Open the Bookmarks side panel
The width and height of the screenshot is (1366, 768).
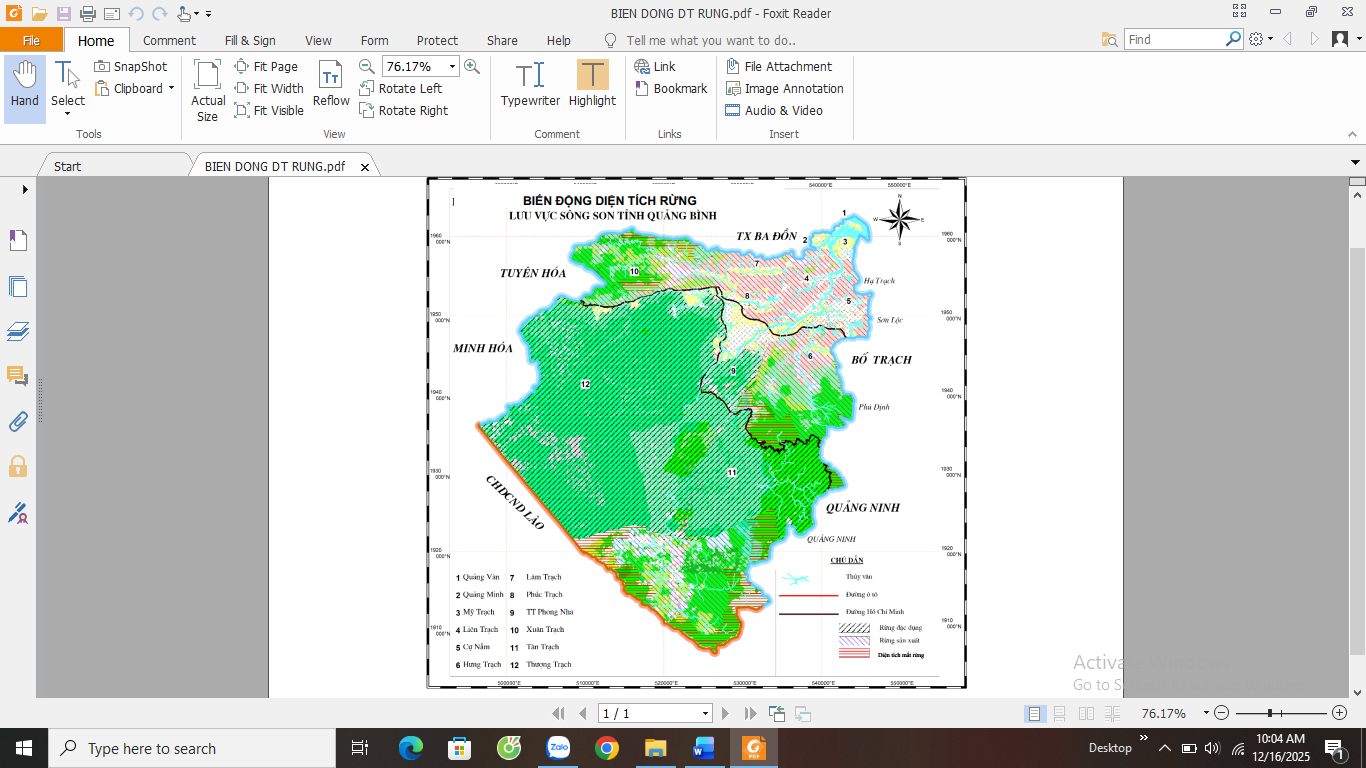tap(18, 241)
